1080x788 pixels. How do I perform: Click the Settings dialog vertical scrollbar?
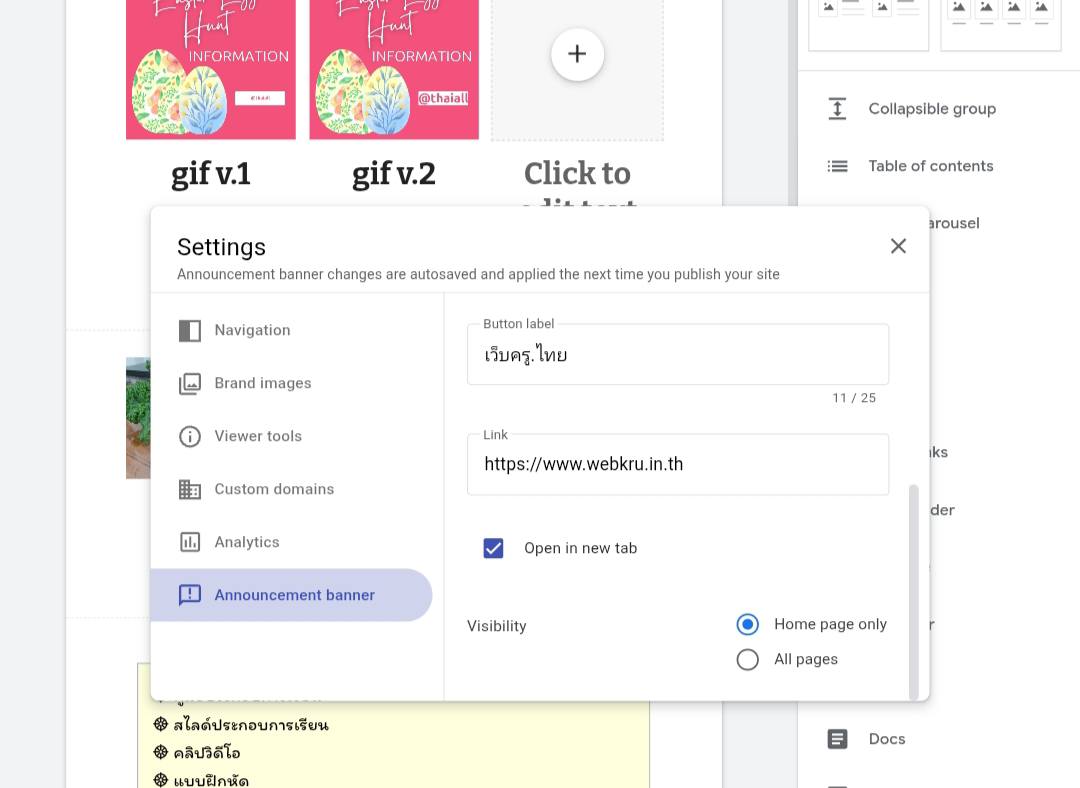coord(913,590)
